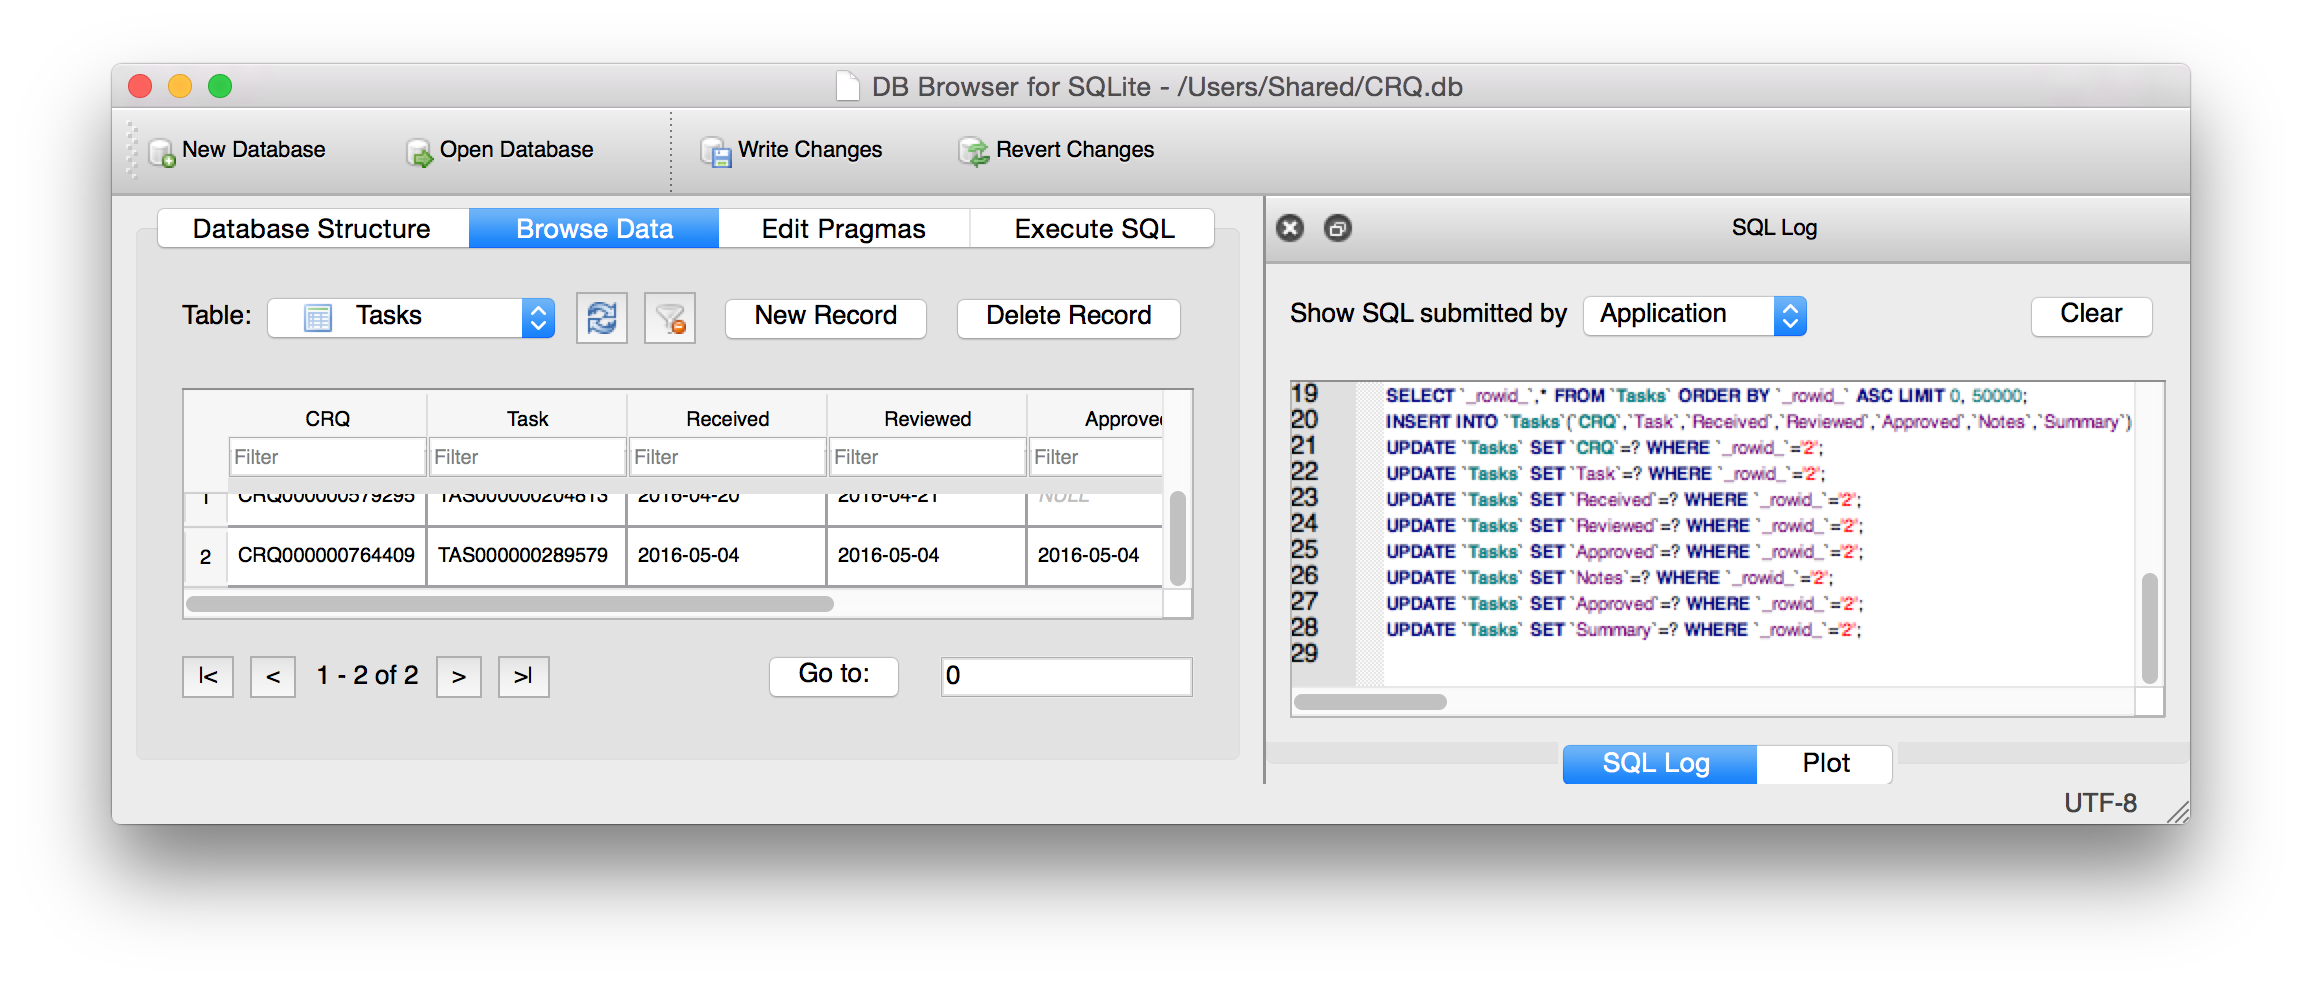Close the SQL Log panel
The height and width of the screenshot is (984, 2302).
click(x=1289, y=228)
